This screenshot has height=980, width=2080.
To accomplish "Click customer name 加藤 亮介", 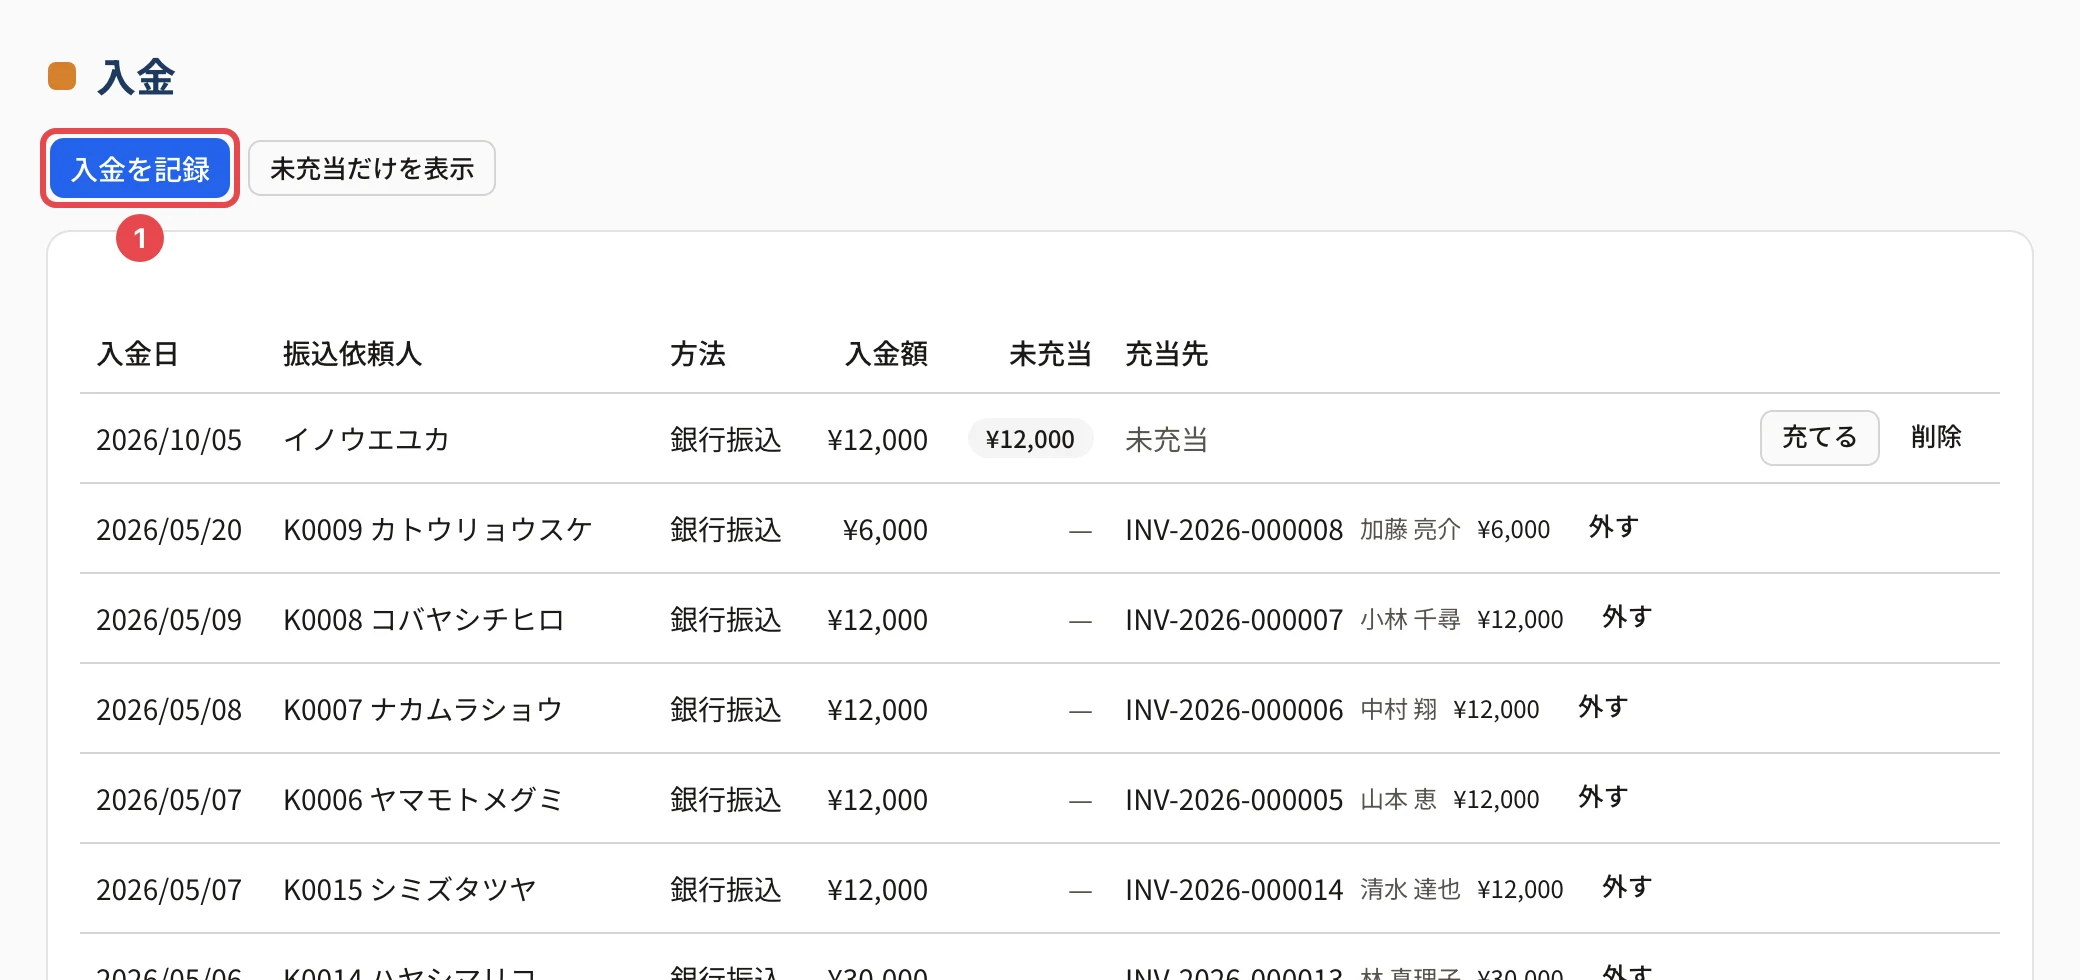I will coord(1410,529).
